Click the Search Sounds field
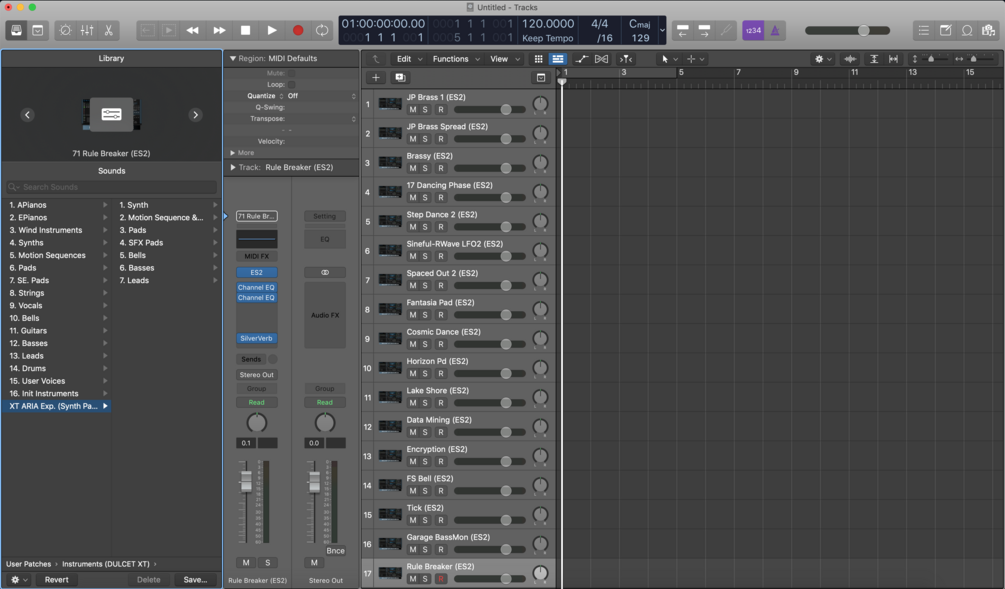1005x589 pixels. pos(112,187)
